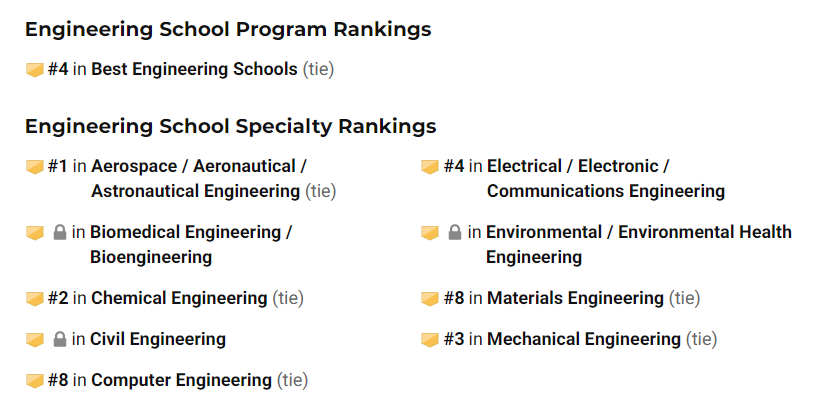
Task: Open the Best Engineering Schools link
Action: (194, 70)
